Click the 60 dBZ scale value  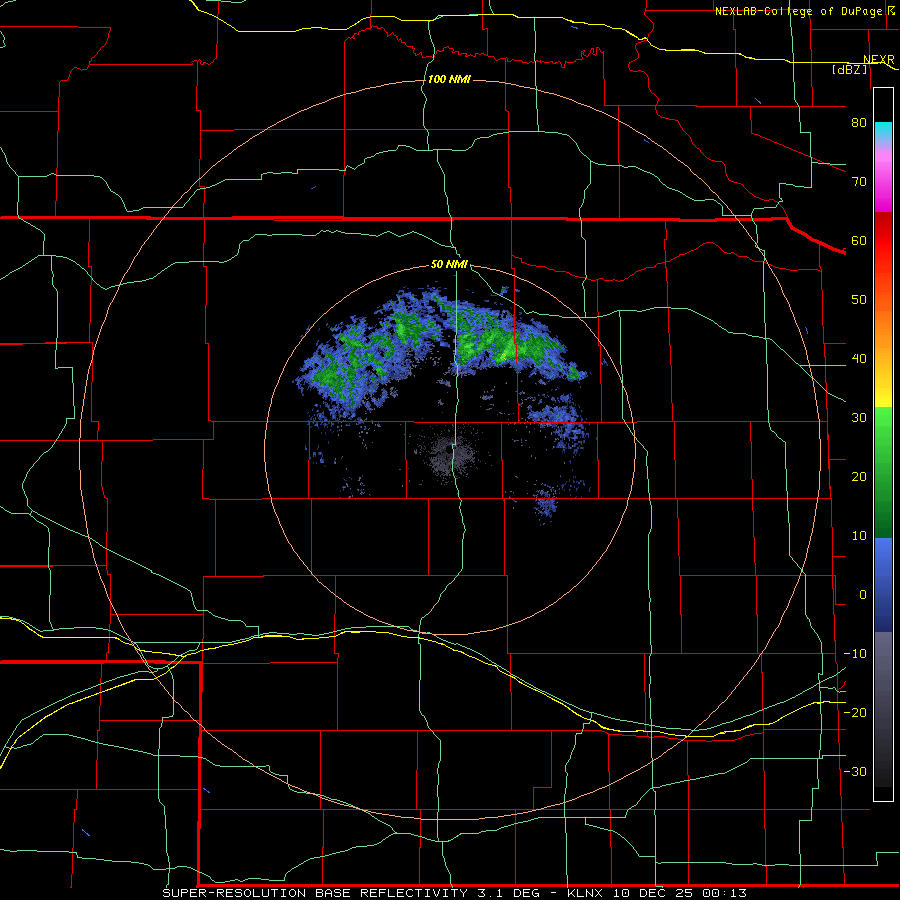[x=859, y=240]
